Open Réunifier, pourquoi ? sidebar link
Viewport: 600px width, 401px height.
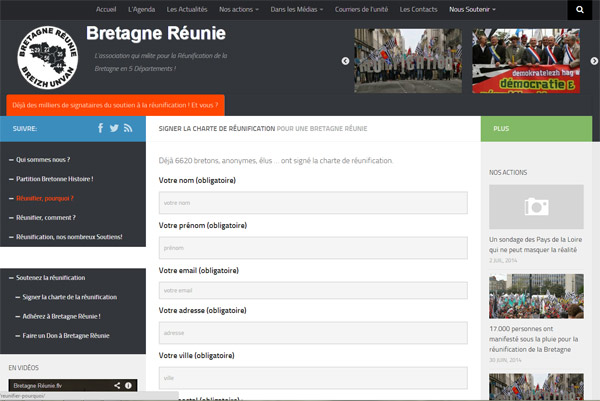(45, 198)
